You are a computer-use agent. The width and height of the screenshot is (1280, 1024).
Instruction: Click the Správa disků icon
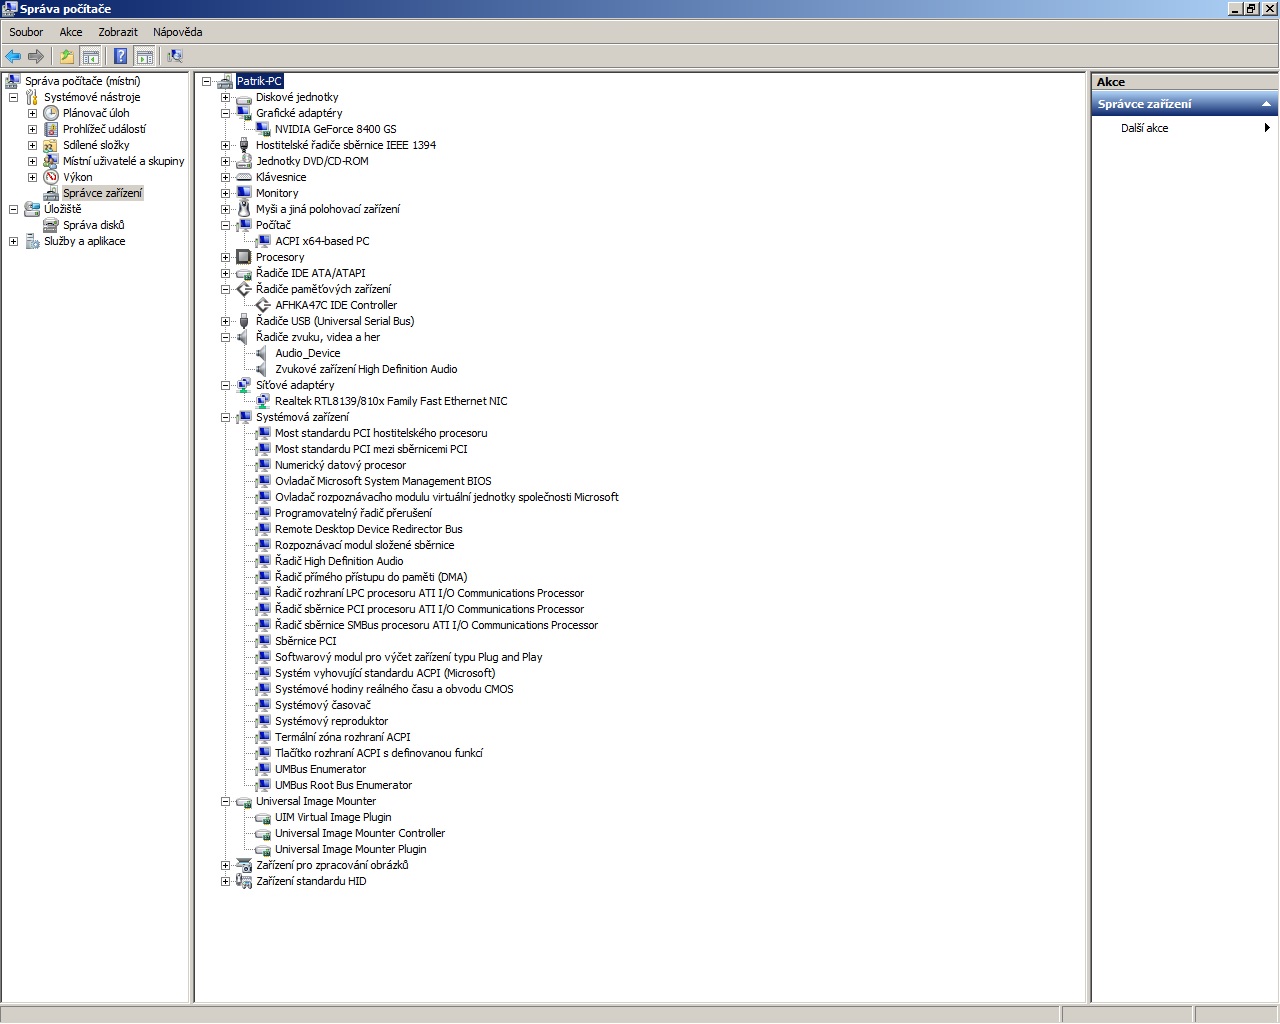(x=51, y=225)
